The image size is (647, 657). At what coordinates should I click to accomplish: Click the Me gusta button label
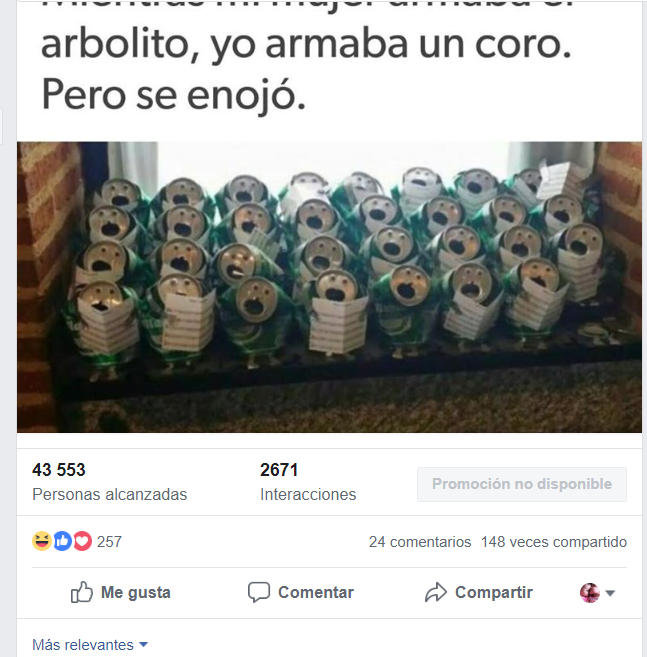(136, 592)
